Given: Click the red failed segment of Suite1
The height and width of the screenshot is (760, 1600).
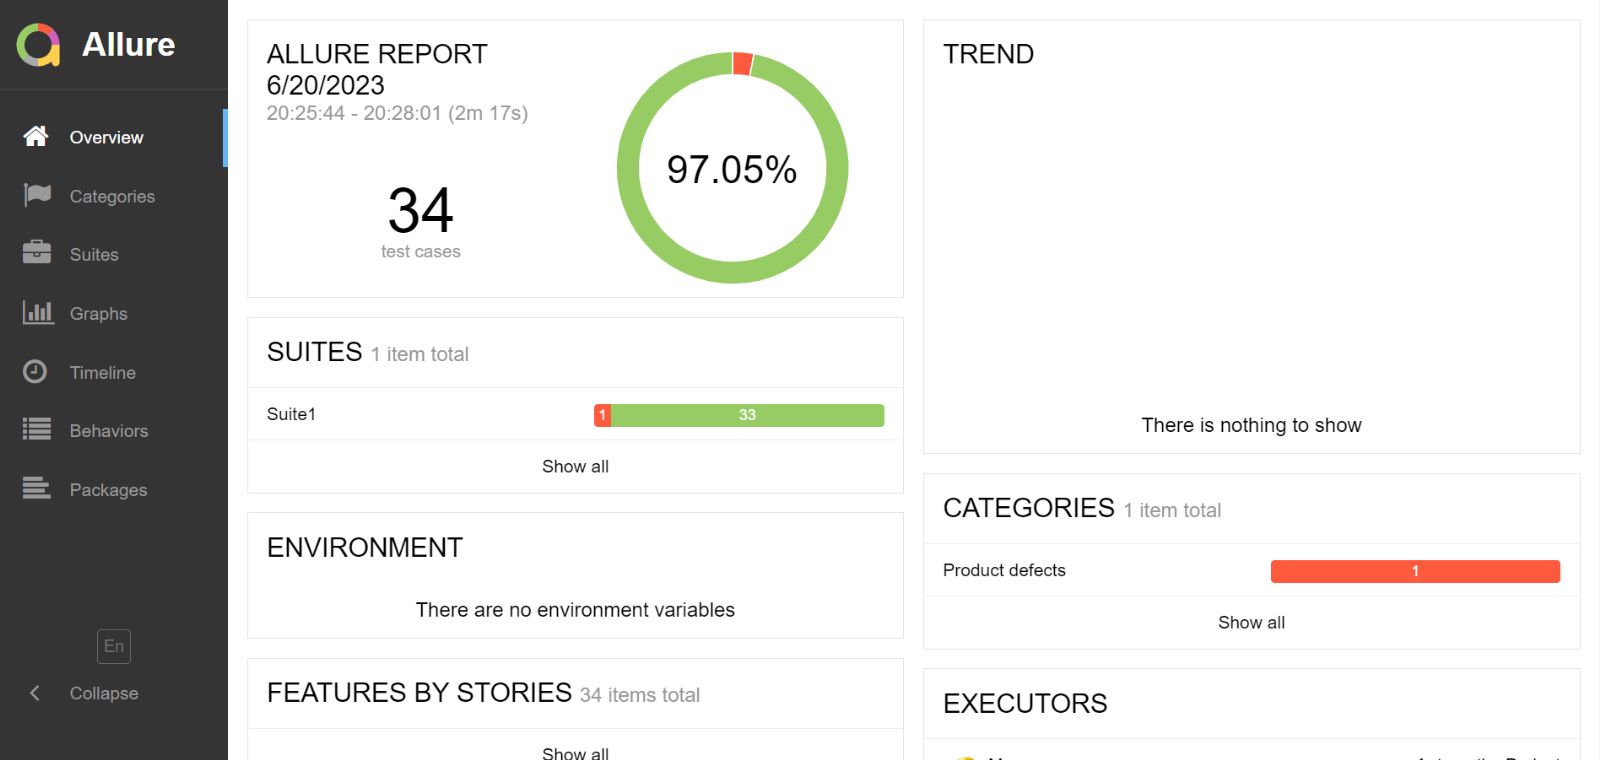Looking at the screenshot, I should point(602,415).
